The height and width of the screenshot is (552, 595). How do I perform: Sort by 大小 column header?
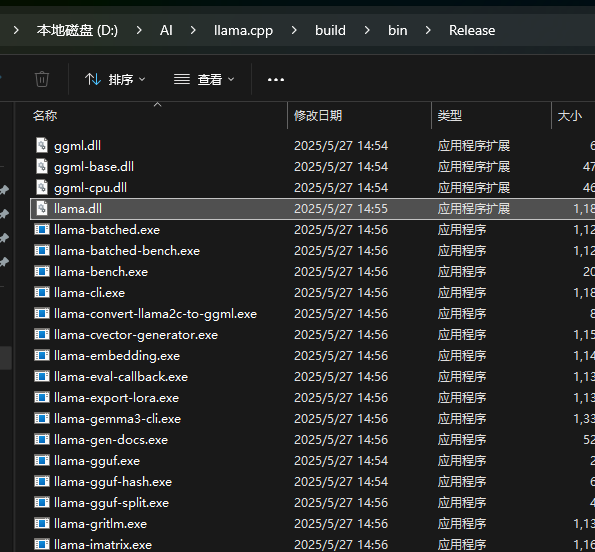(570, 115)
